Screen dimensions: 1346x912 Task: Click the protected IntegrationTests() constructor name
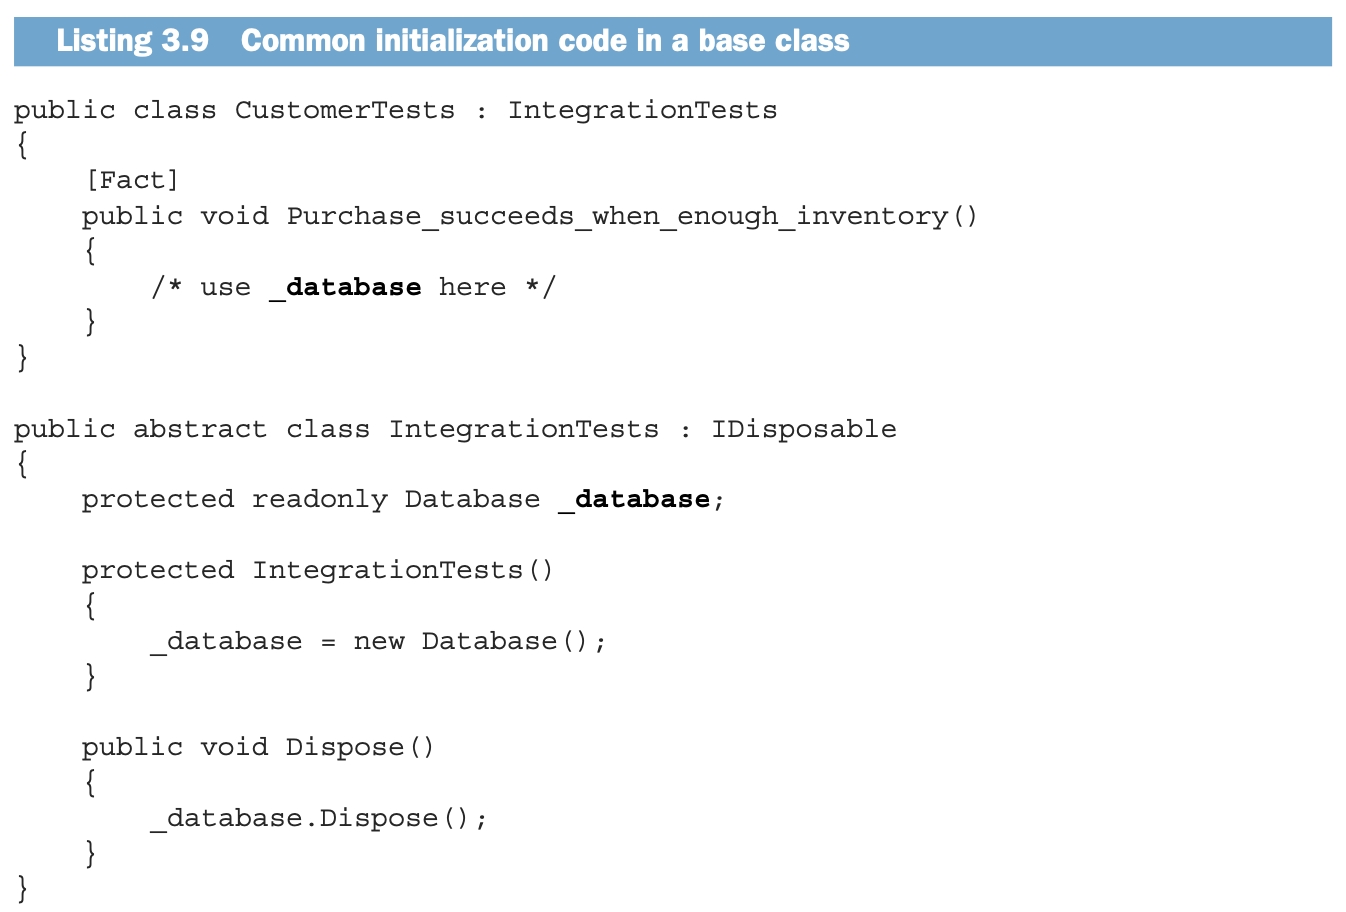click(388, 570)
